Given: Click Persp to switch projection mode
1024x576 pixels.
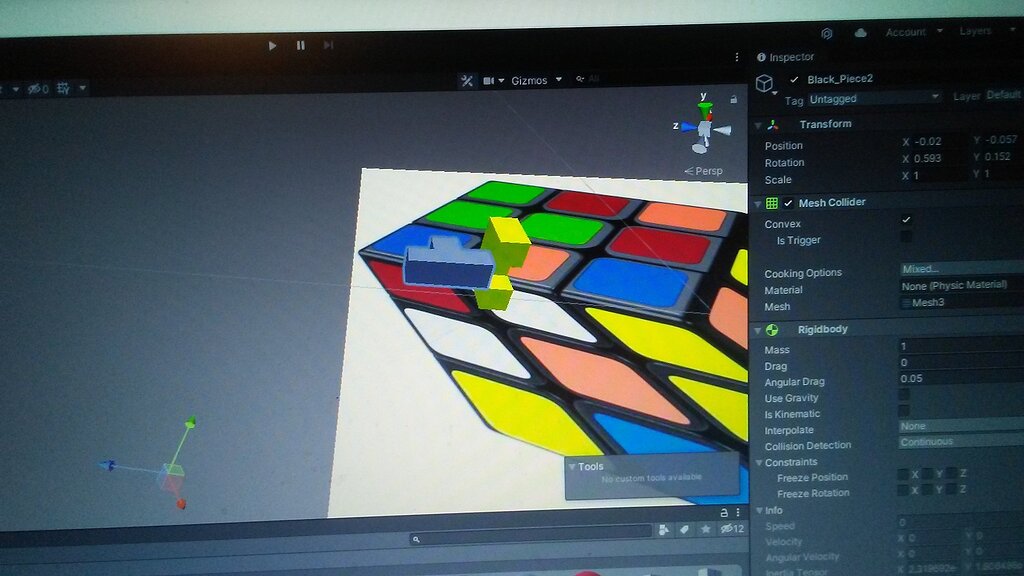Looking at the screenshot, I should point(707,170).
